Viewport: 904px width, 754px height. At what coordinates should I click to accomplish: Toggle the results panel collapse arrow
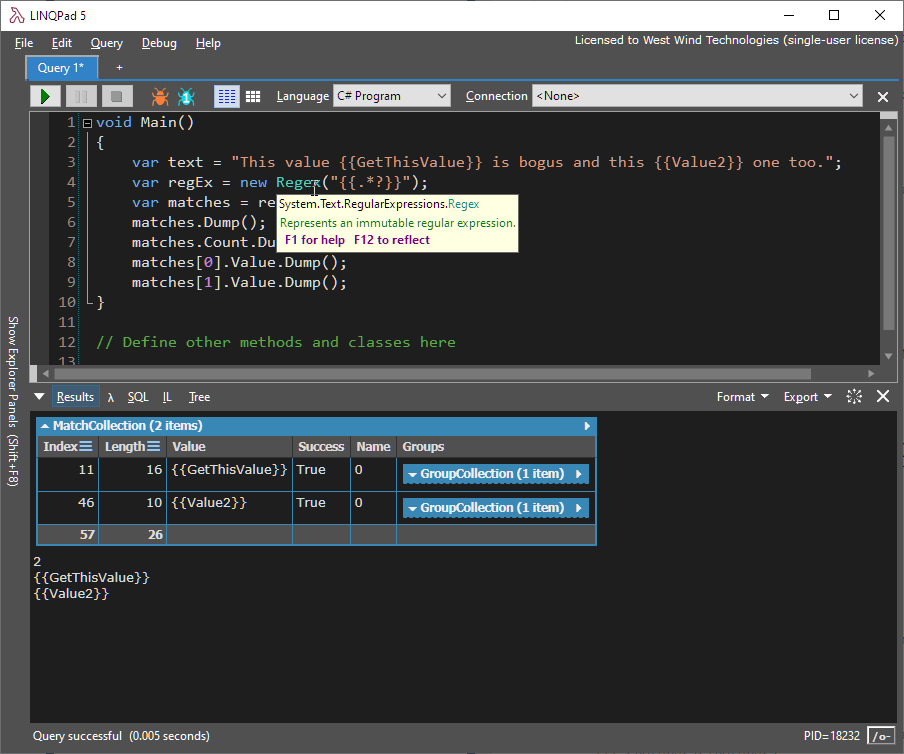click(40, 397)
